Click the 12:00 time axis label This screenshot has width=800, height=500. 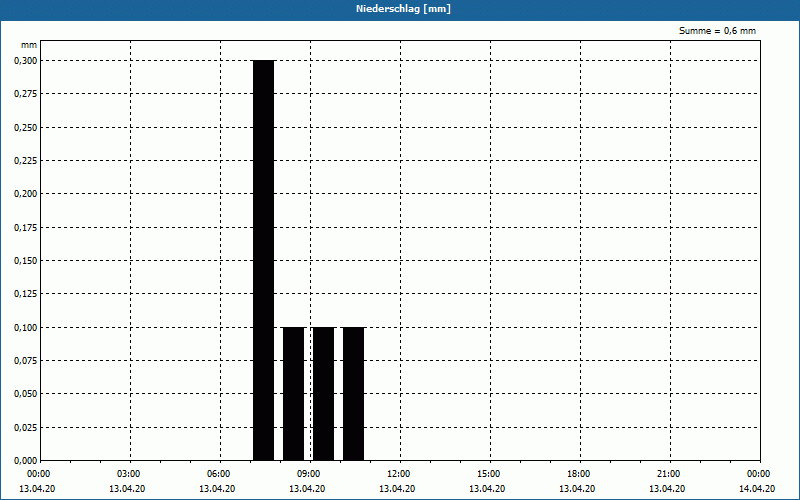coord(399,474)
